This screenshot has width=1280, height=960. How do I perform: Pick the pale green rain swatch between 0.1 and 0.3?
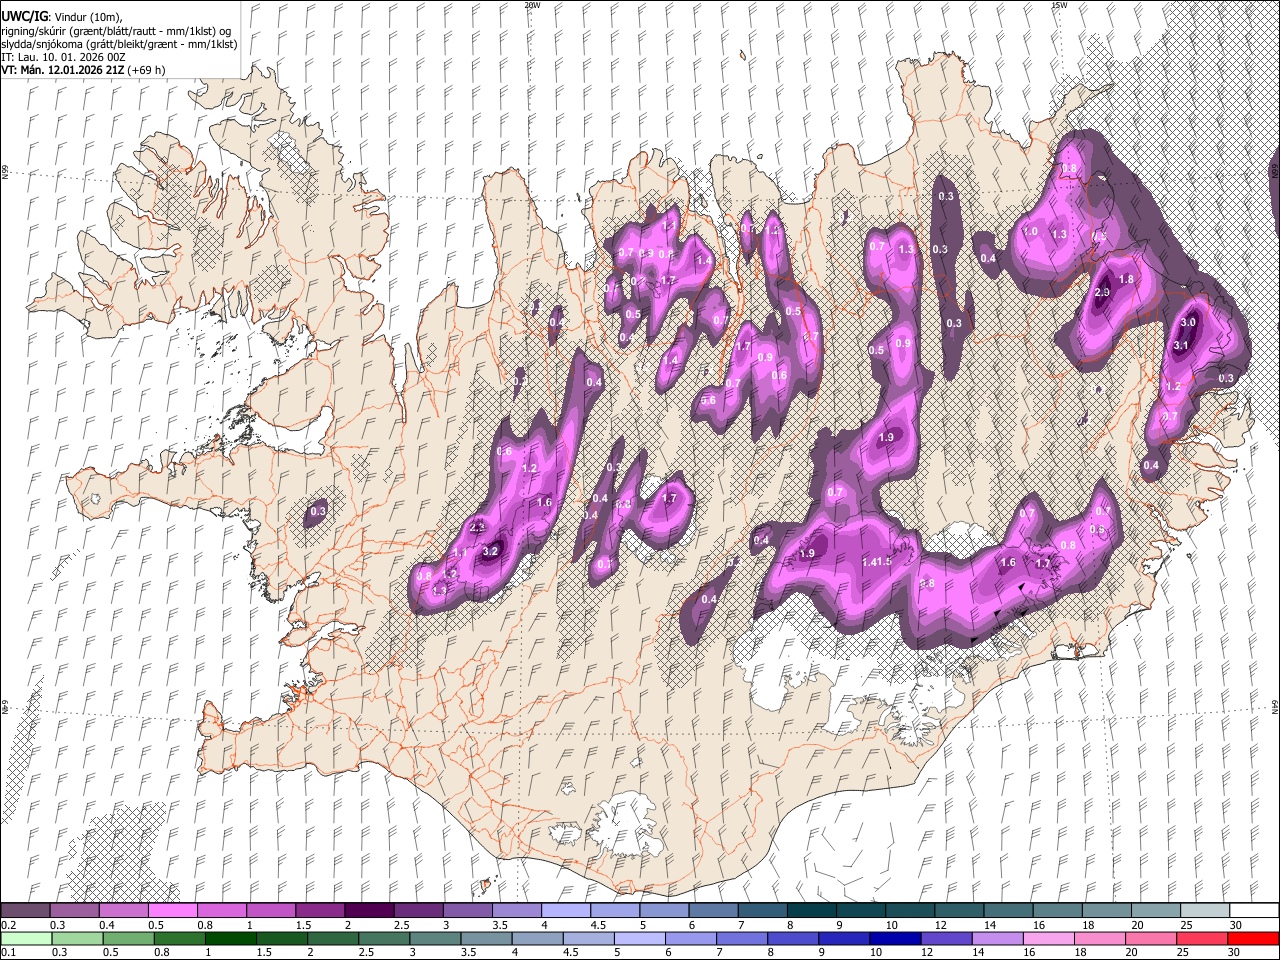point(26,938)
